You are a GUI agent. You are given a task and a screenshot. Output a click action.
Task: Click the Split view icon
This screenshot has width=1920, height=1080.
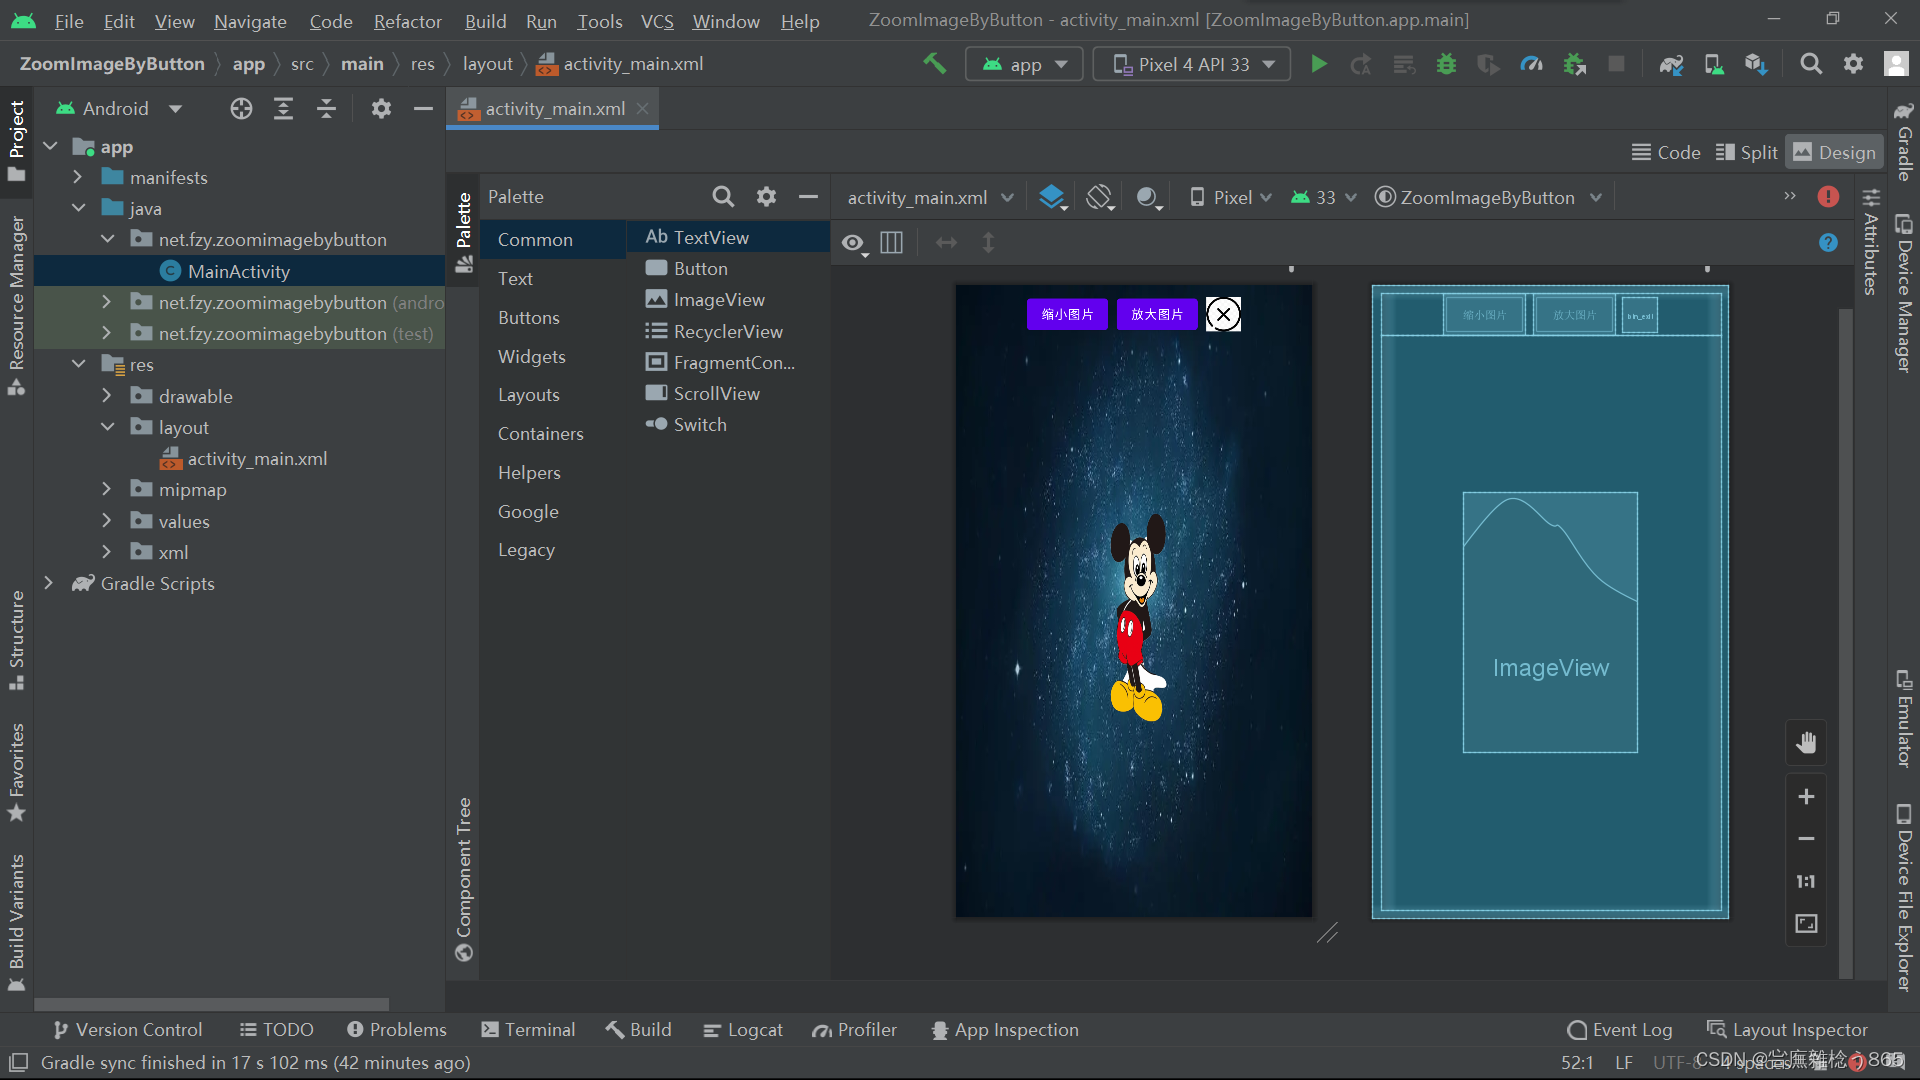[x=1747, y=152]
